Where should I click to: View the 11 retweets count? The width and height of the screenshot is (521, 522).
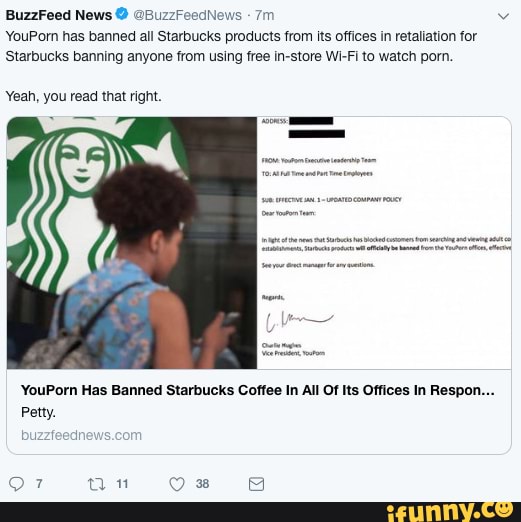(122, 484)
